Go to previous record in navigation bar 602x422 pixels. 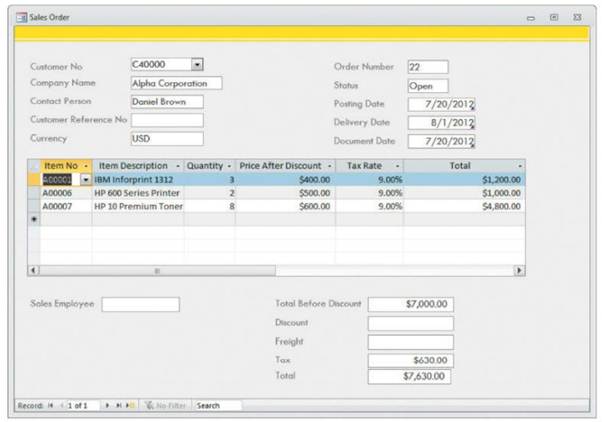[59, 405]
